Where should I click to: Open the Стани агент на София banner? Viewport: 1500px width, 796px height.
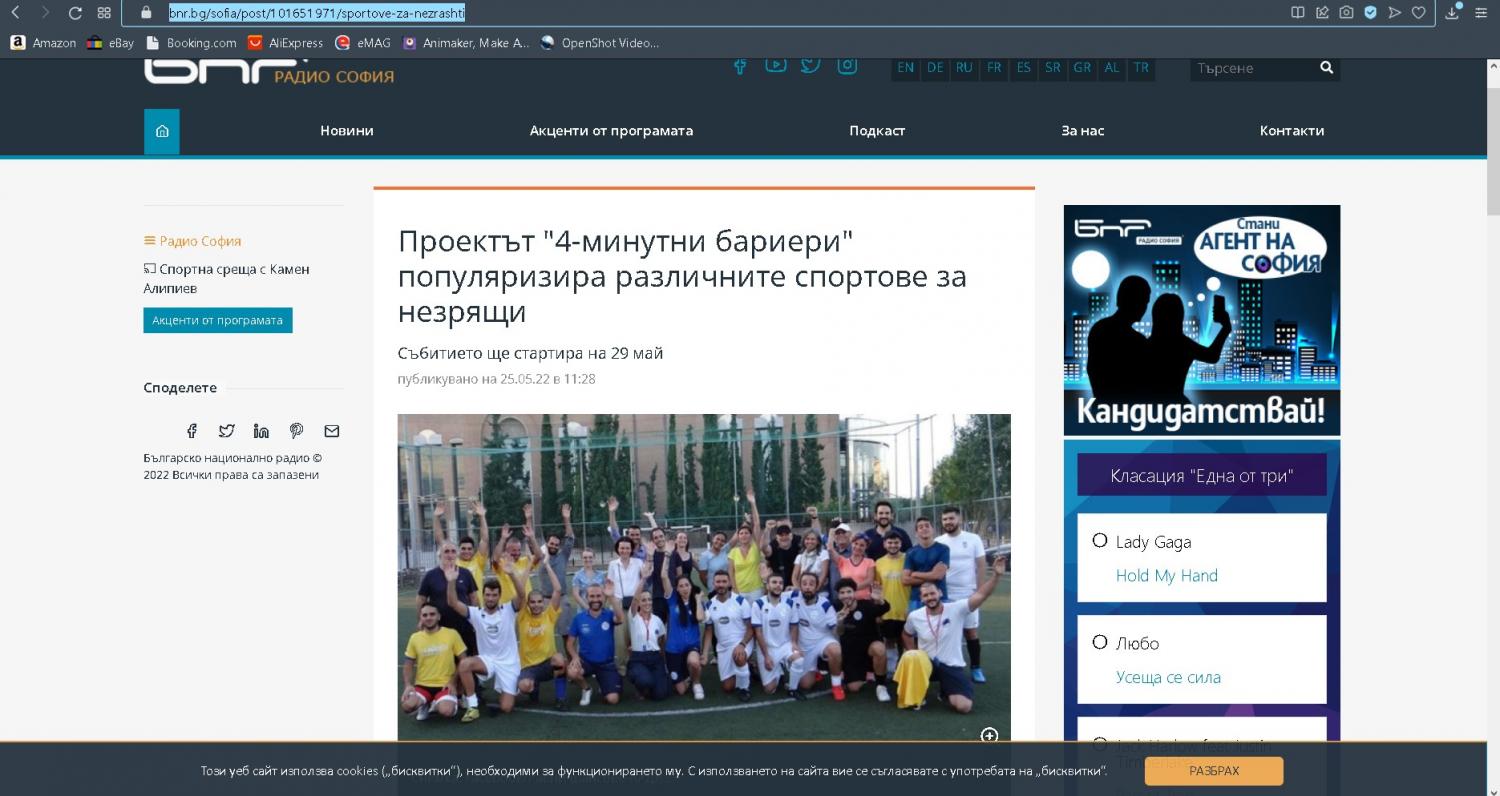click(x=1202, y=320)
